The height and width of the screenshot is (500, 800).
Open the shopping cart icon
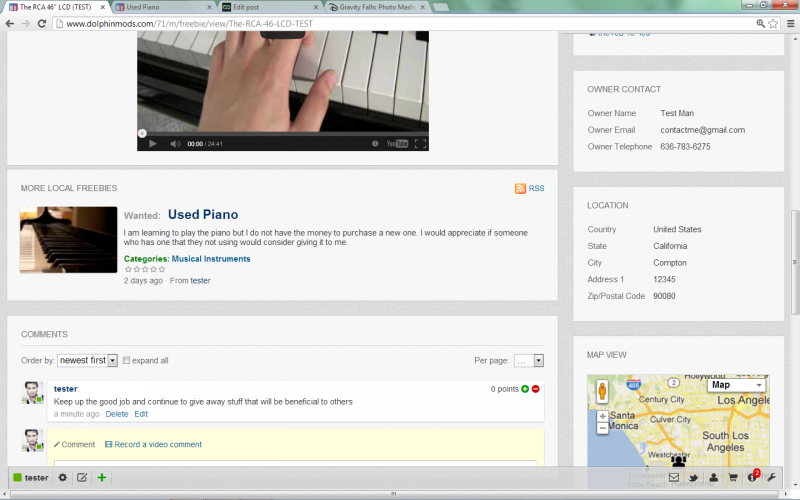[x=733, y=478]
